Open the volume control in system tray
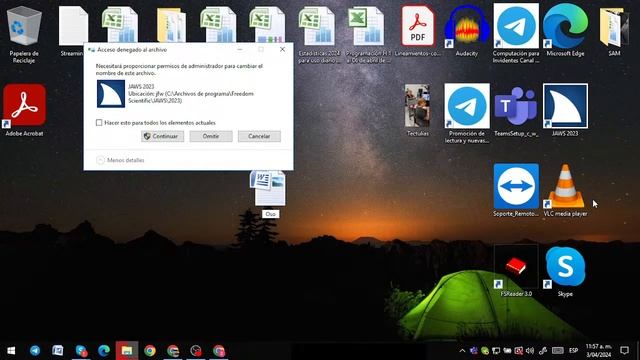This screenshot has height=360, width=640. tap(530, 351)
